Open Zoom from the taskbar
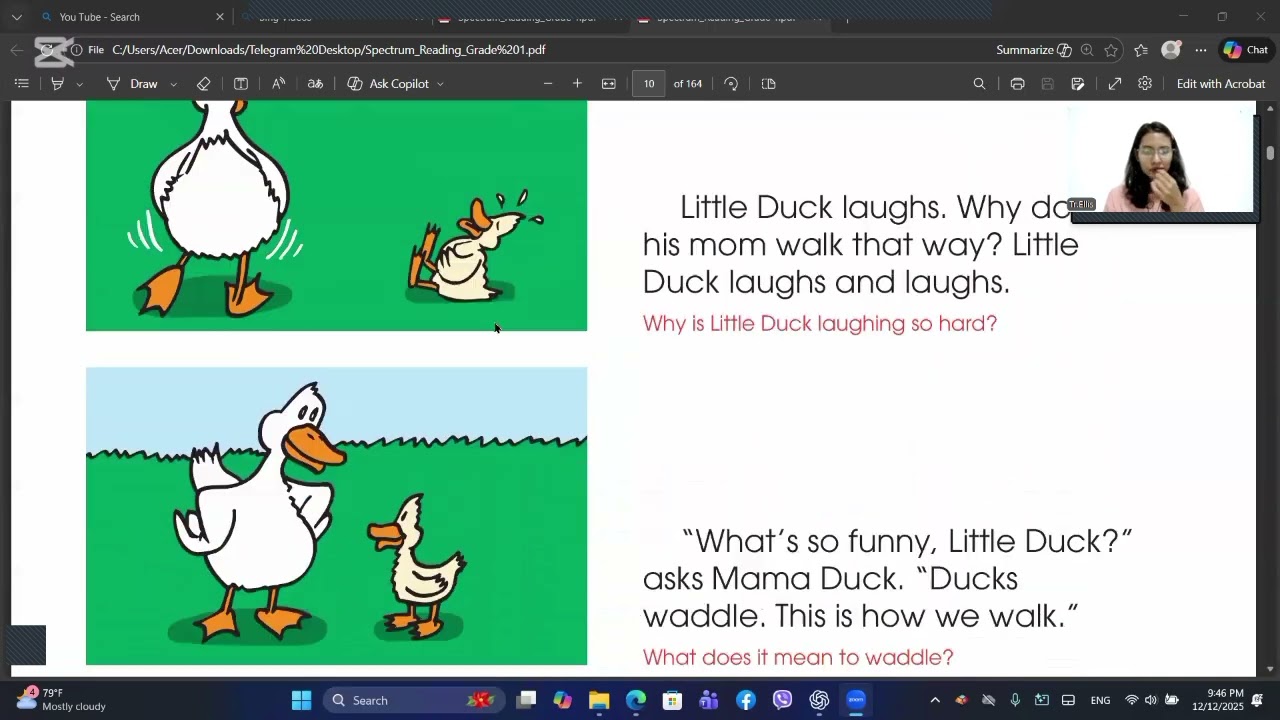The image size is (1280, 720). (x=856, y=700)
